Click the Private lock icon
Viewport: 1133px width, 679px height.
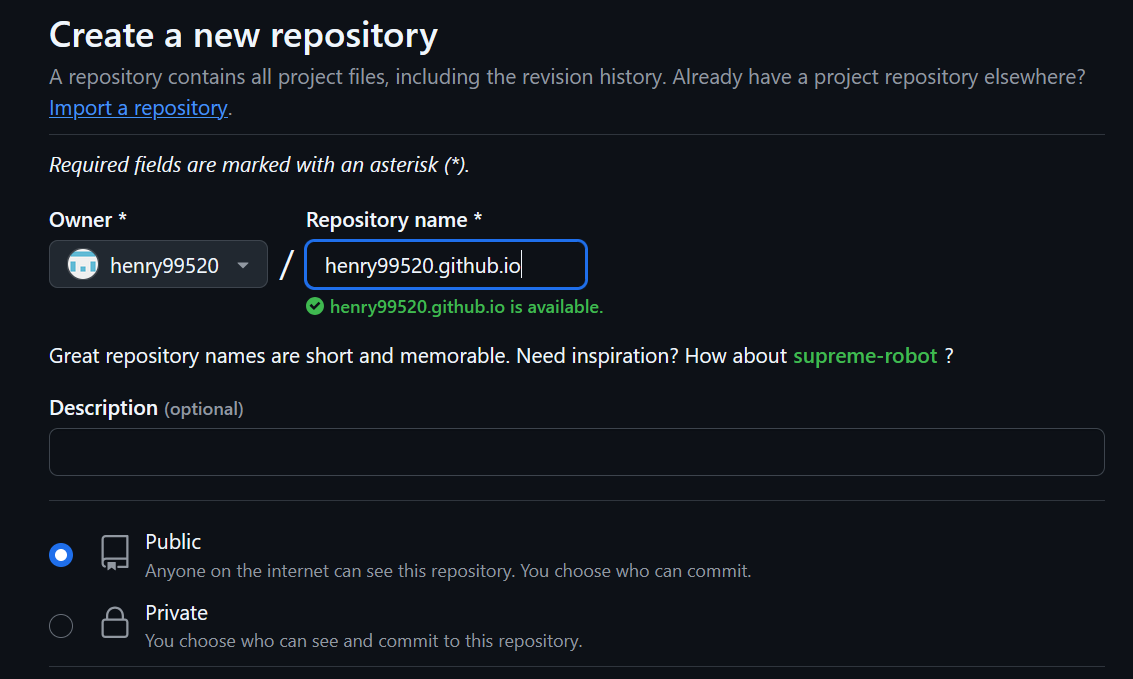coord(115,623)
